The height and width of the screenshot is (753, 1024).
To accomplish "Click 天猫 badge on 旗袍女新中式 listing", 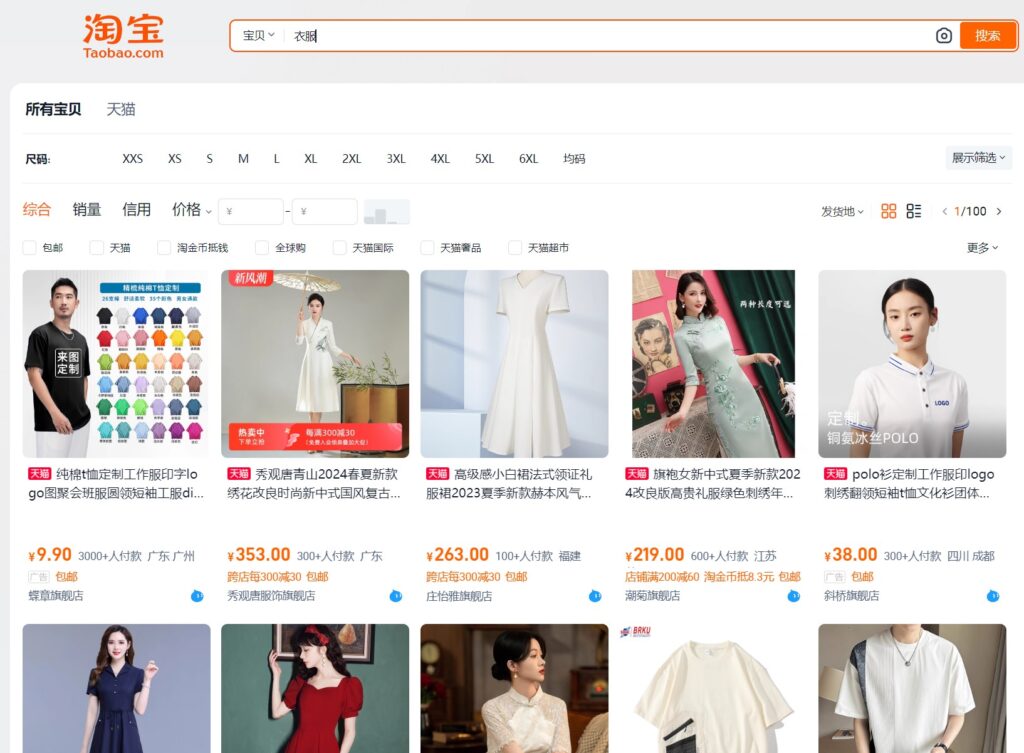I will click(x=637, y=474).
